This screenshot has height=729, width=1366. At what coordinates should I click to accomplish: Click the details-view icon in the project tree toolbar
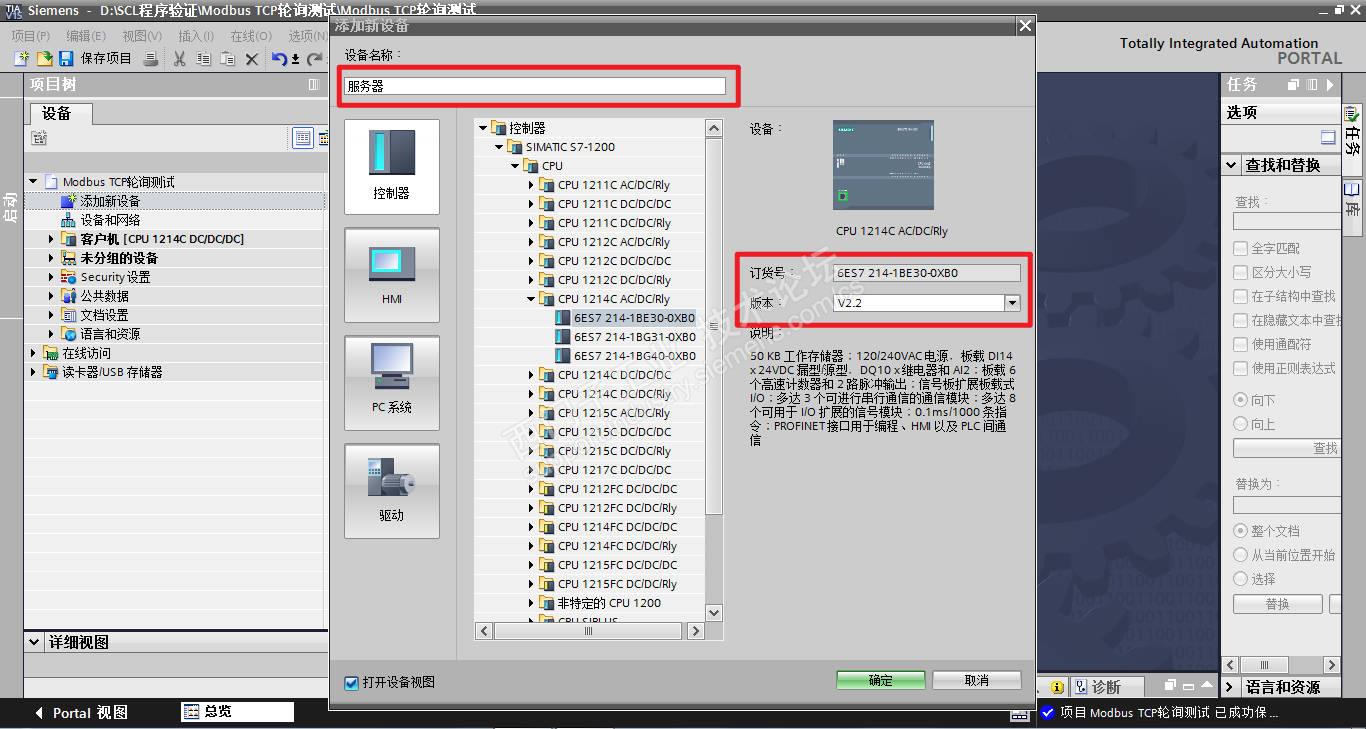click(x=302, y=138)
